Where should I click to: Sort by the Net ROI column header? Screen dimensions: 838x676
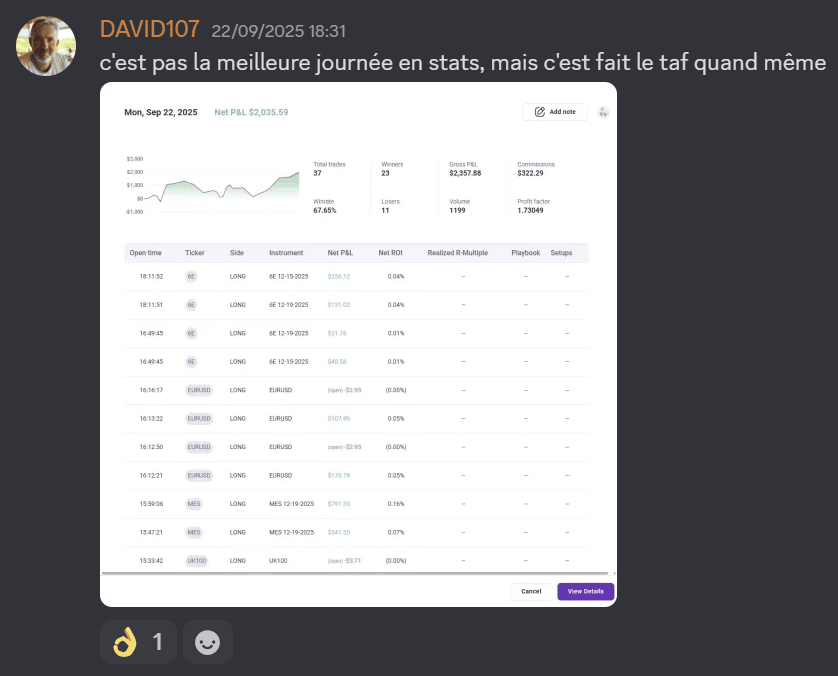click(x=390, y=253)
